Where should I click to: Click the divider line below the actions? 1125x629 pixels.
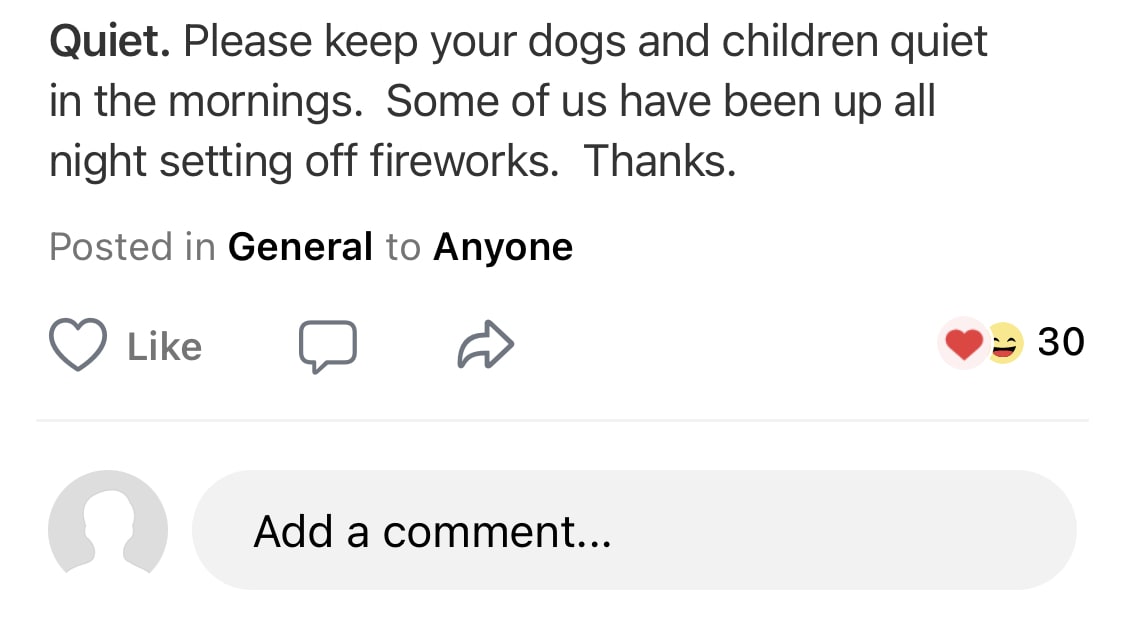(562, 421)
